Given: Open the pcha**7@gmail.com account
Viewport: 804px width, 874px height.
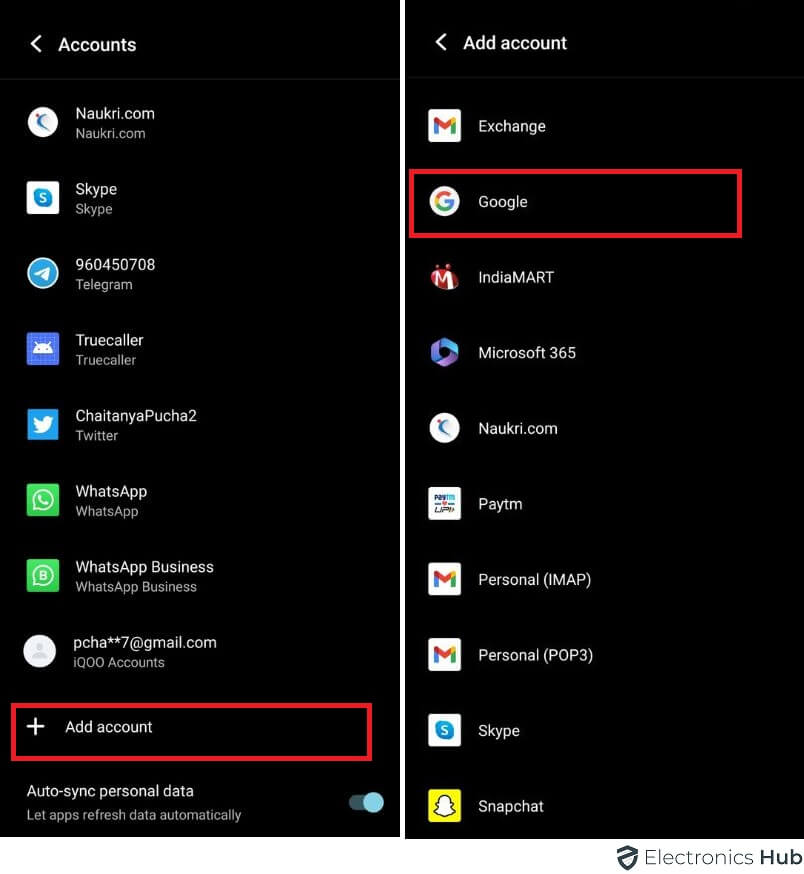Looking at the screenshot, I should 200,652.
